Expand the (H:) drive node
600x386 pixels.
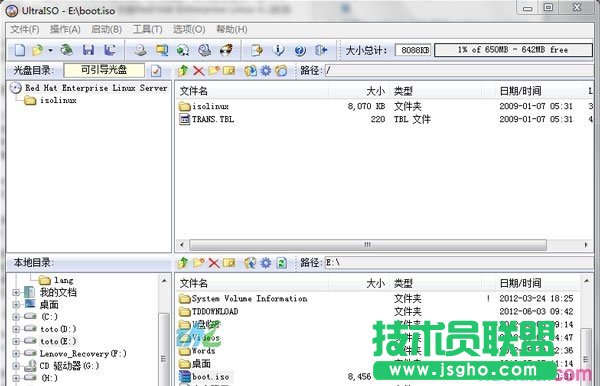tap(16, 378)
